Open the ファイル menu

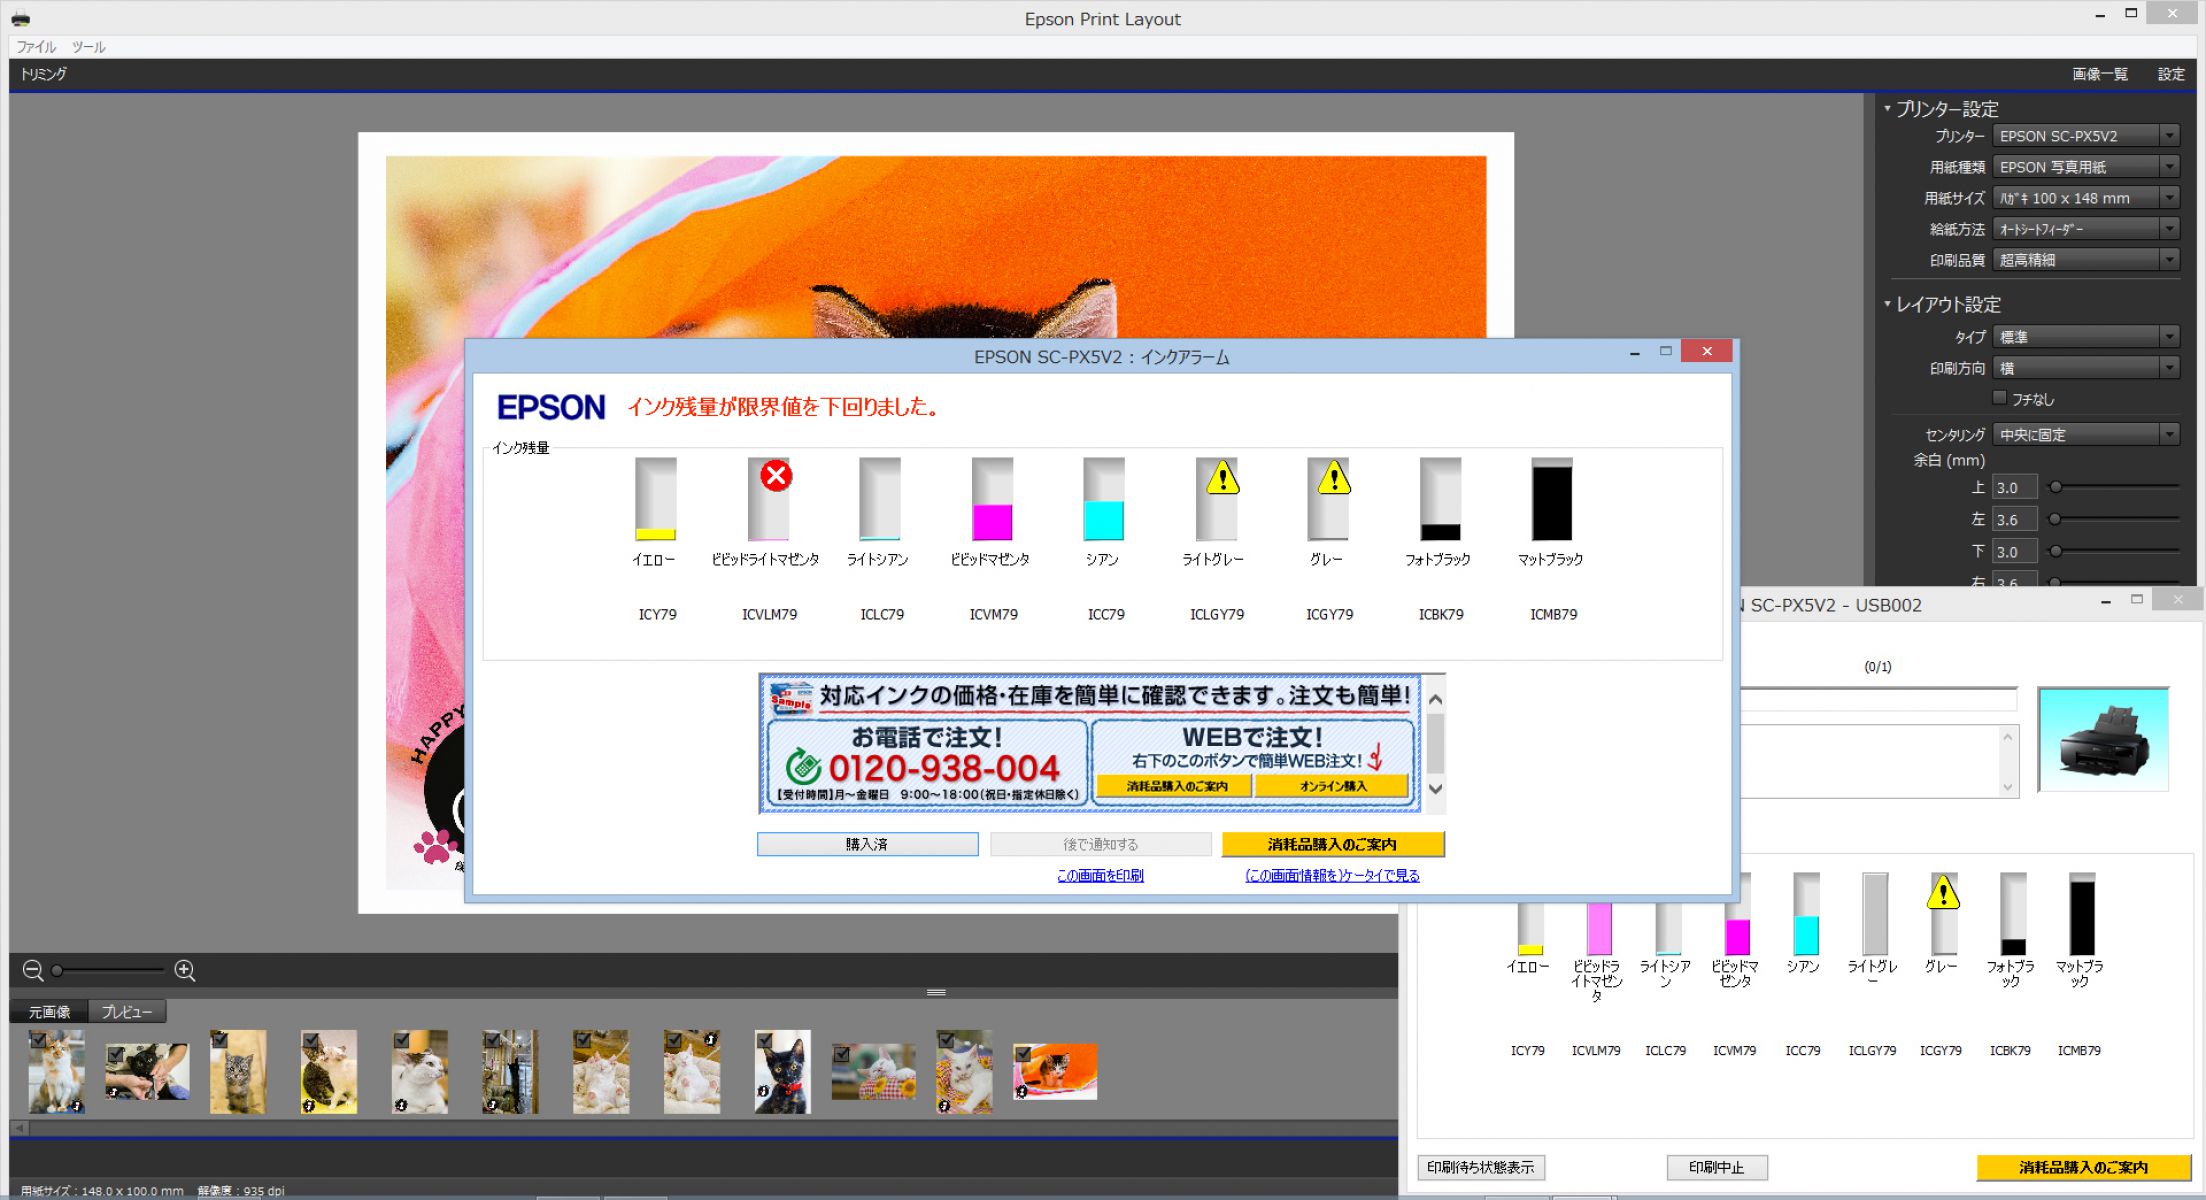(37, 47)
